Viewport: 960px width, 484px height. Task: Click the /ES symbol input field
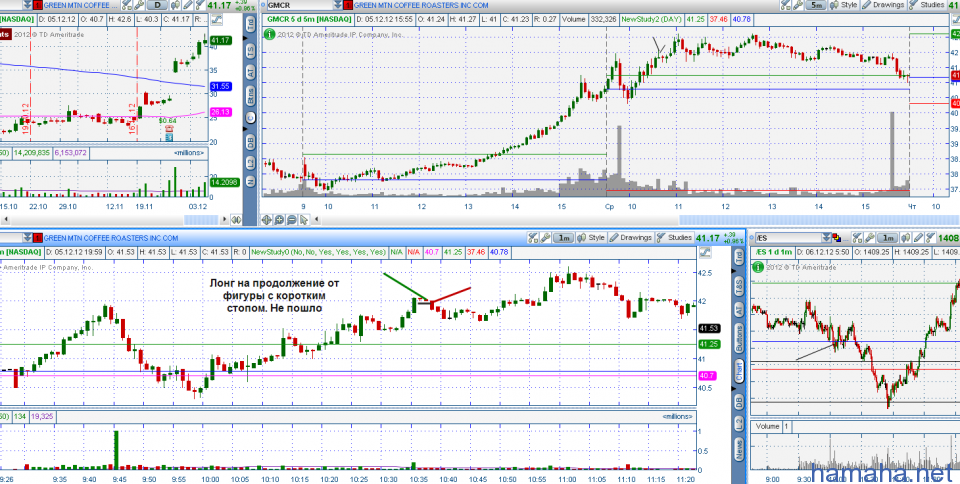789,238
